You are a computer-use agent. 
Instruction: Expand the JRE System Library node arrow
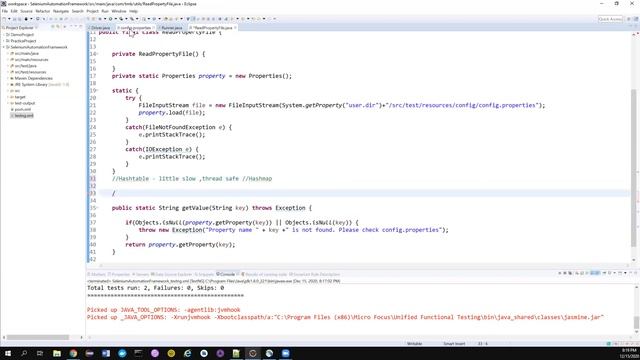[x=8, y=84]
